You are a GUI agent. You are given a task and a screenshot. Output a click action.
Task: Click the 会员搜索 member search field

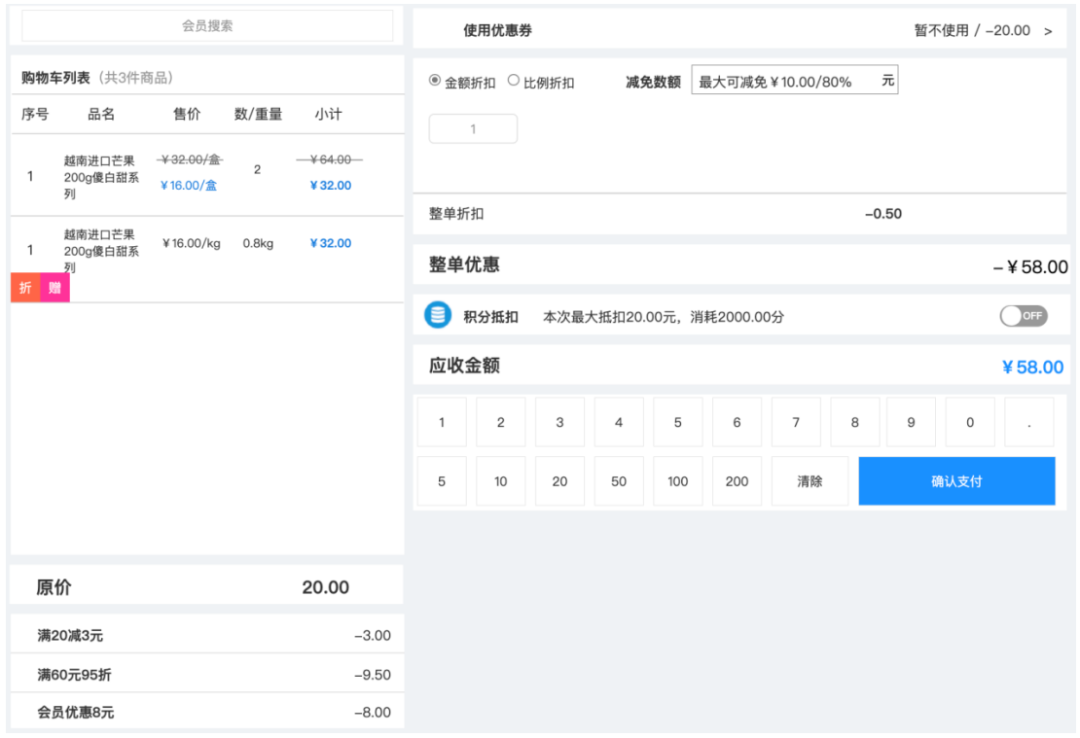(207, 25)
